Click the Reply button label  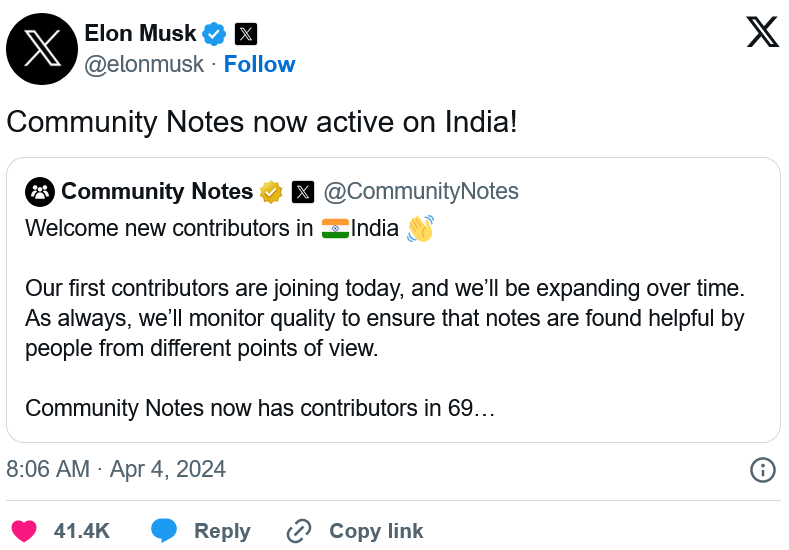222,531
